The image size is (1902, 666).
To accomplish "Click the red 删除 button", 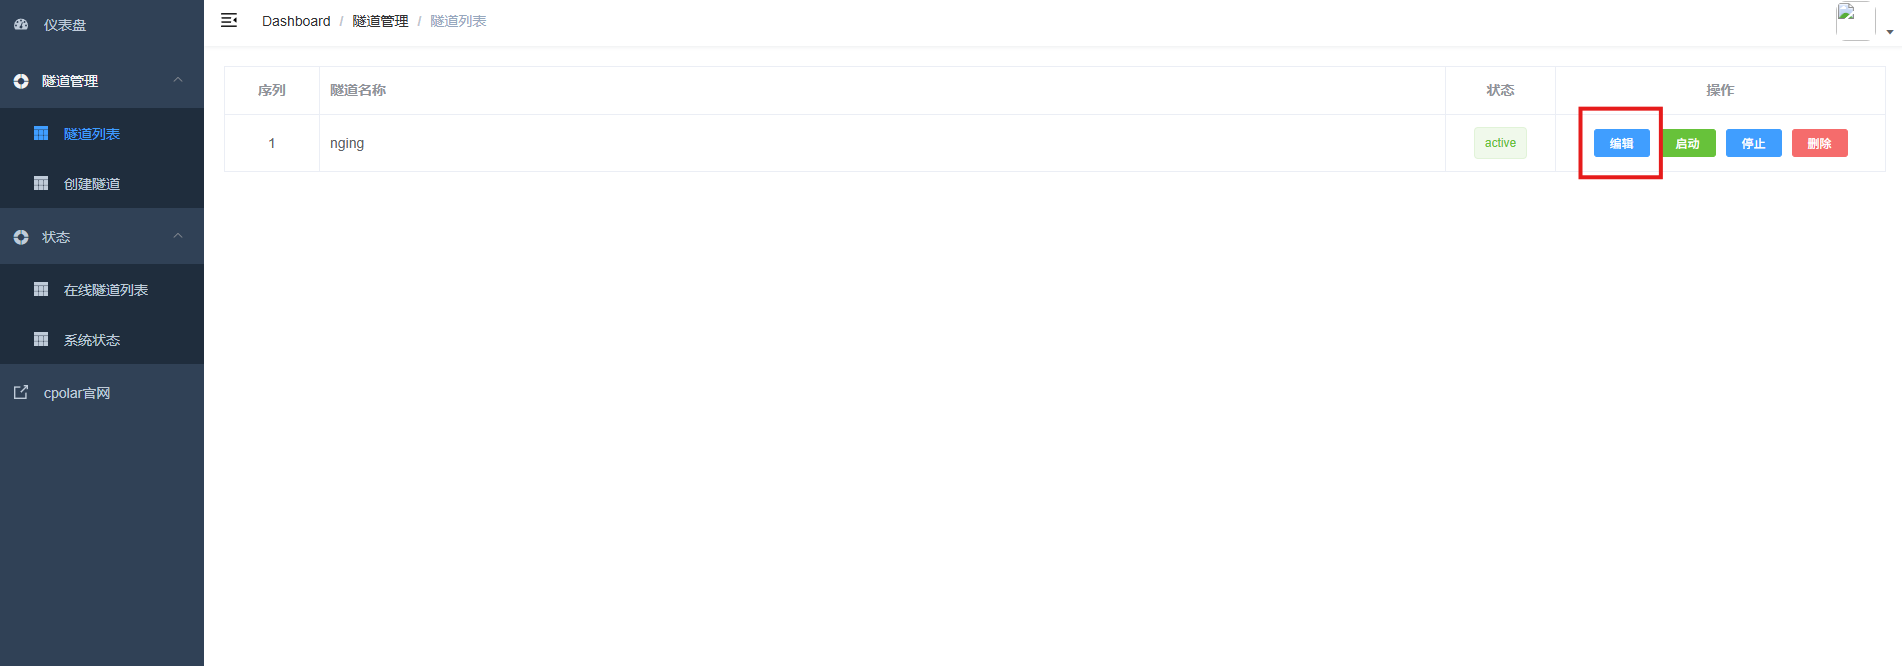I will pos(1819,143).
